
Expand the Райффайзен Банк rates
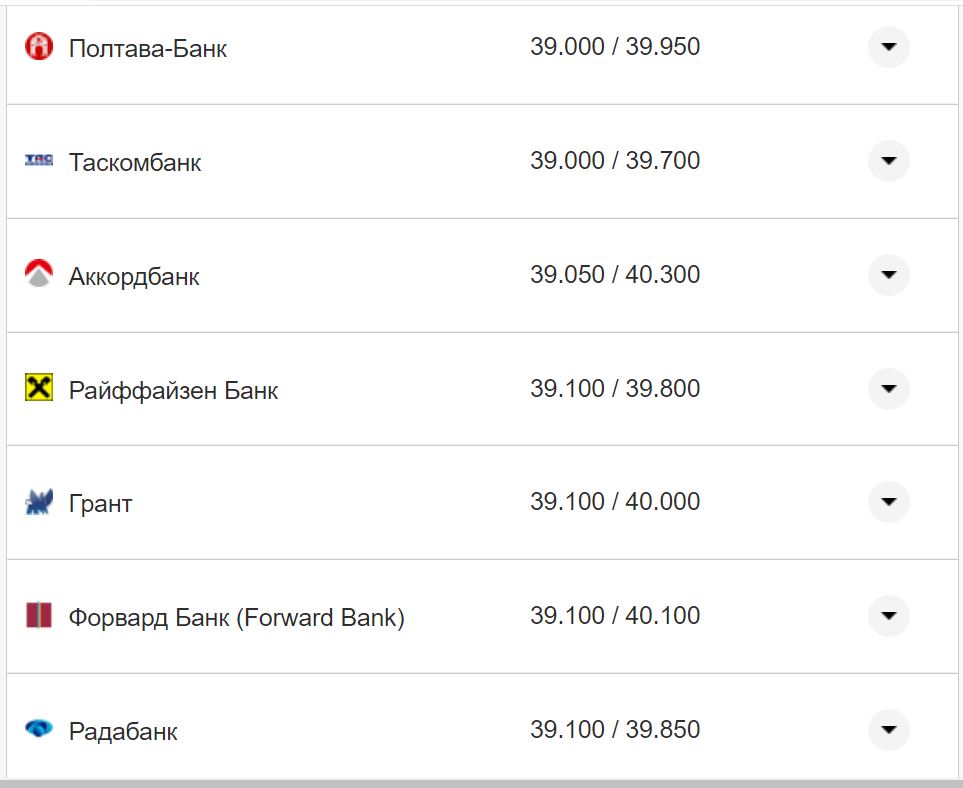pyautogui.click(x=888, y=388)
